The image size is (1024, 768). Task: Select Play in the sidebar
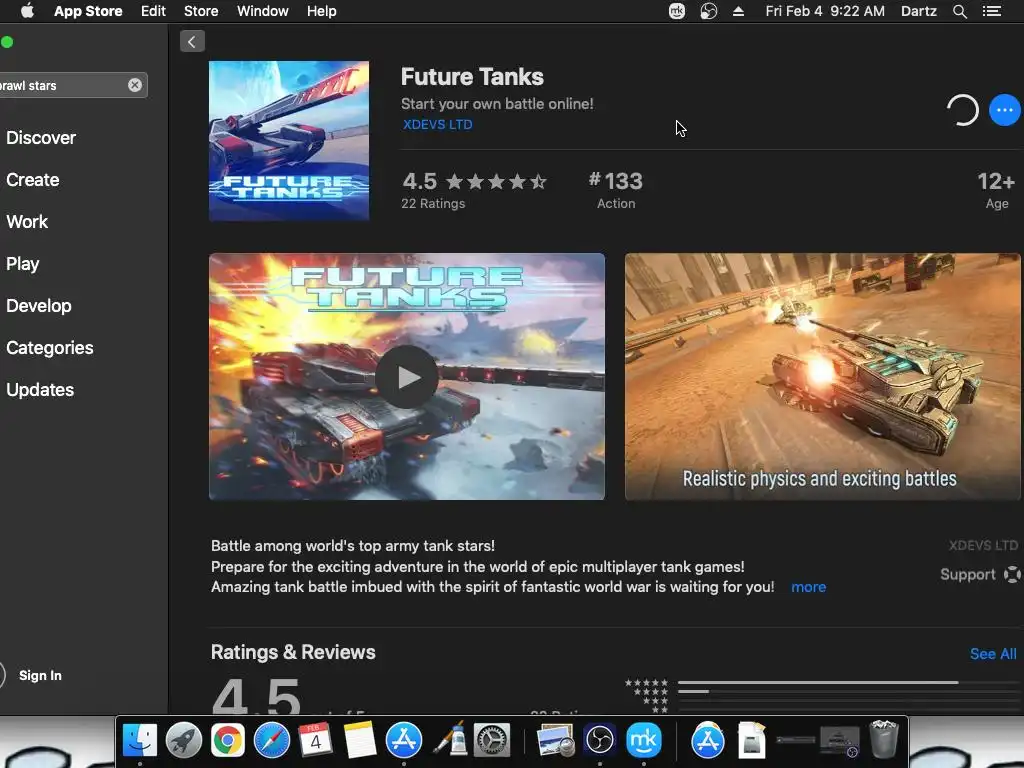(x=23, y=264)
